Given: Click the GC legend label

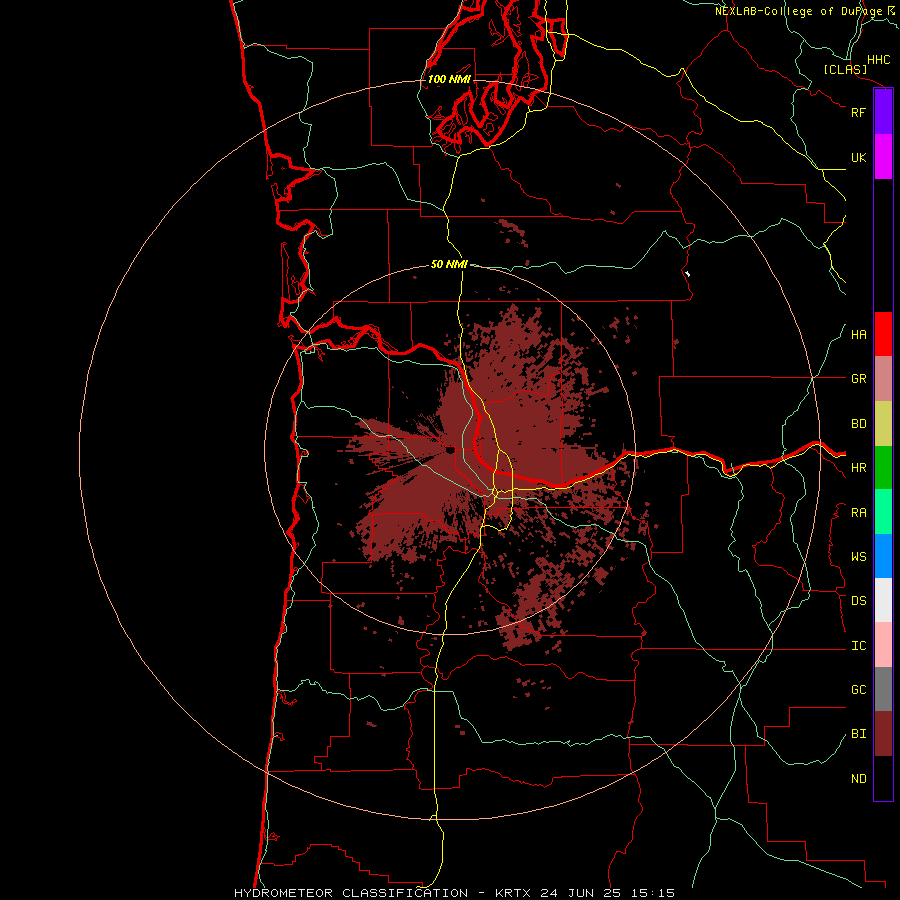Looking at the screenshot, I should tap(858, 689).
